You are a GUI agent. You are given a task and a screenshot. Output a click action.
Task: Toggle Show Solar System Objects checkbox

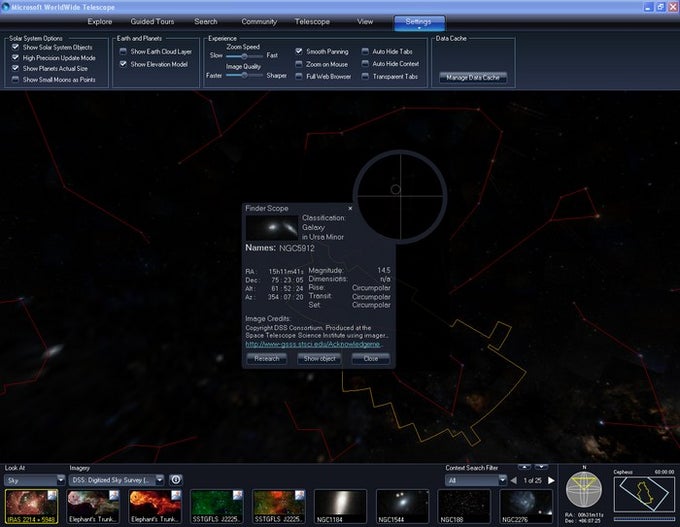pyautogui.click(x=16, y=47)
